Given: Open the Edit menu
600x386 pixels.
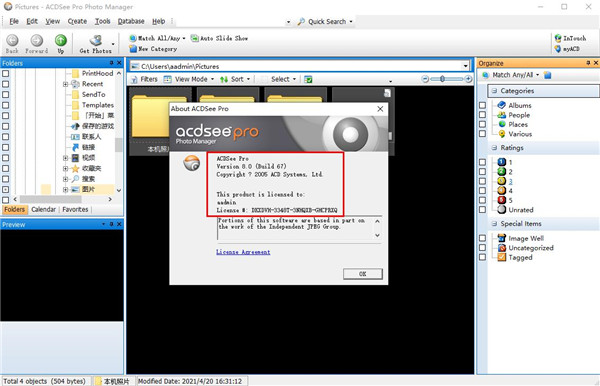Looking at the screenshot, I should coord(32,21).
